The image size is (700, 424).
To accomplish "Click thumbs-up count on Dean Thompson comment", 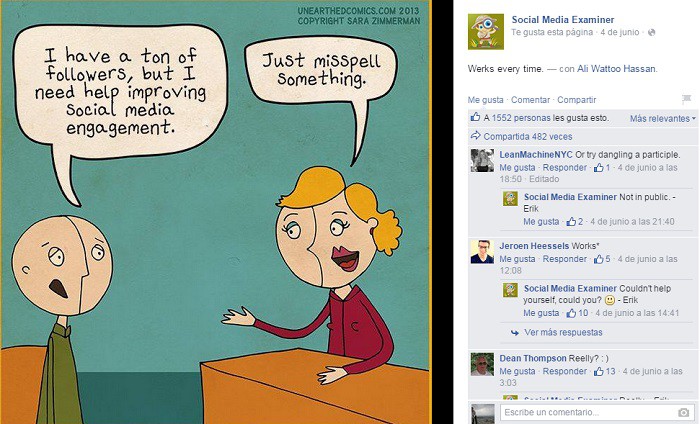I will tap(610, 371).
